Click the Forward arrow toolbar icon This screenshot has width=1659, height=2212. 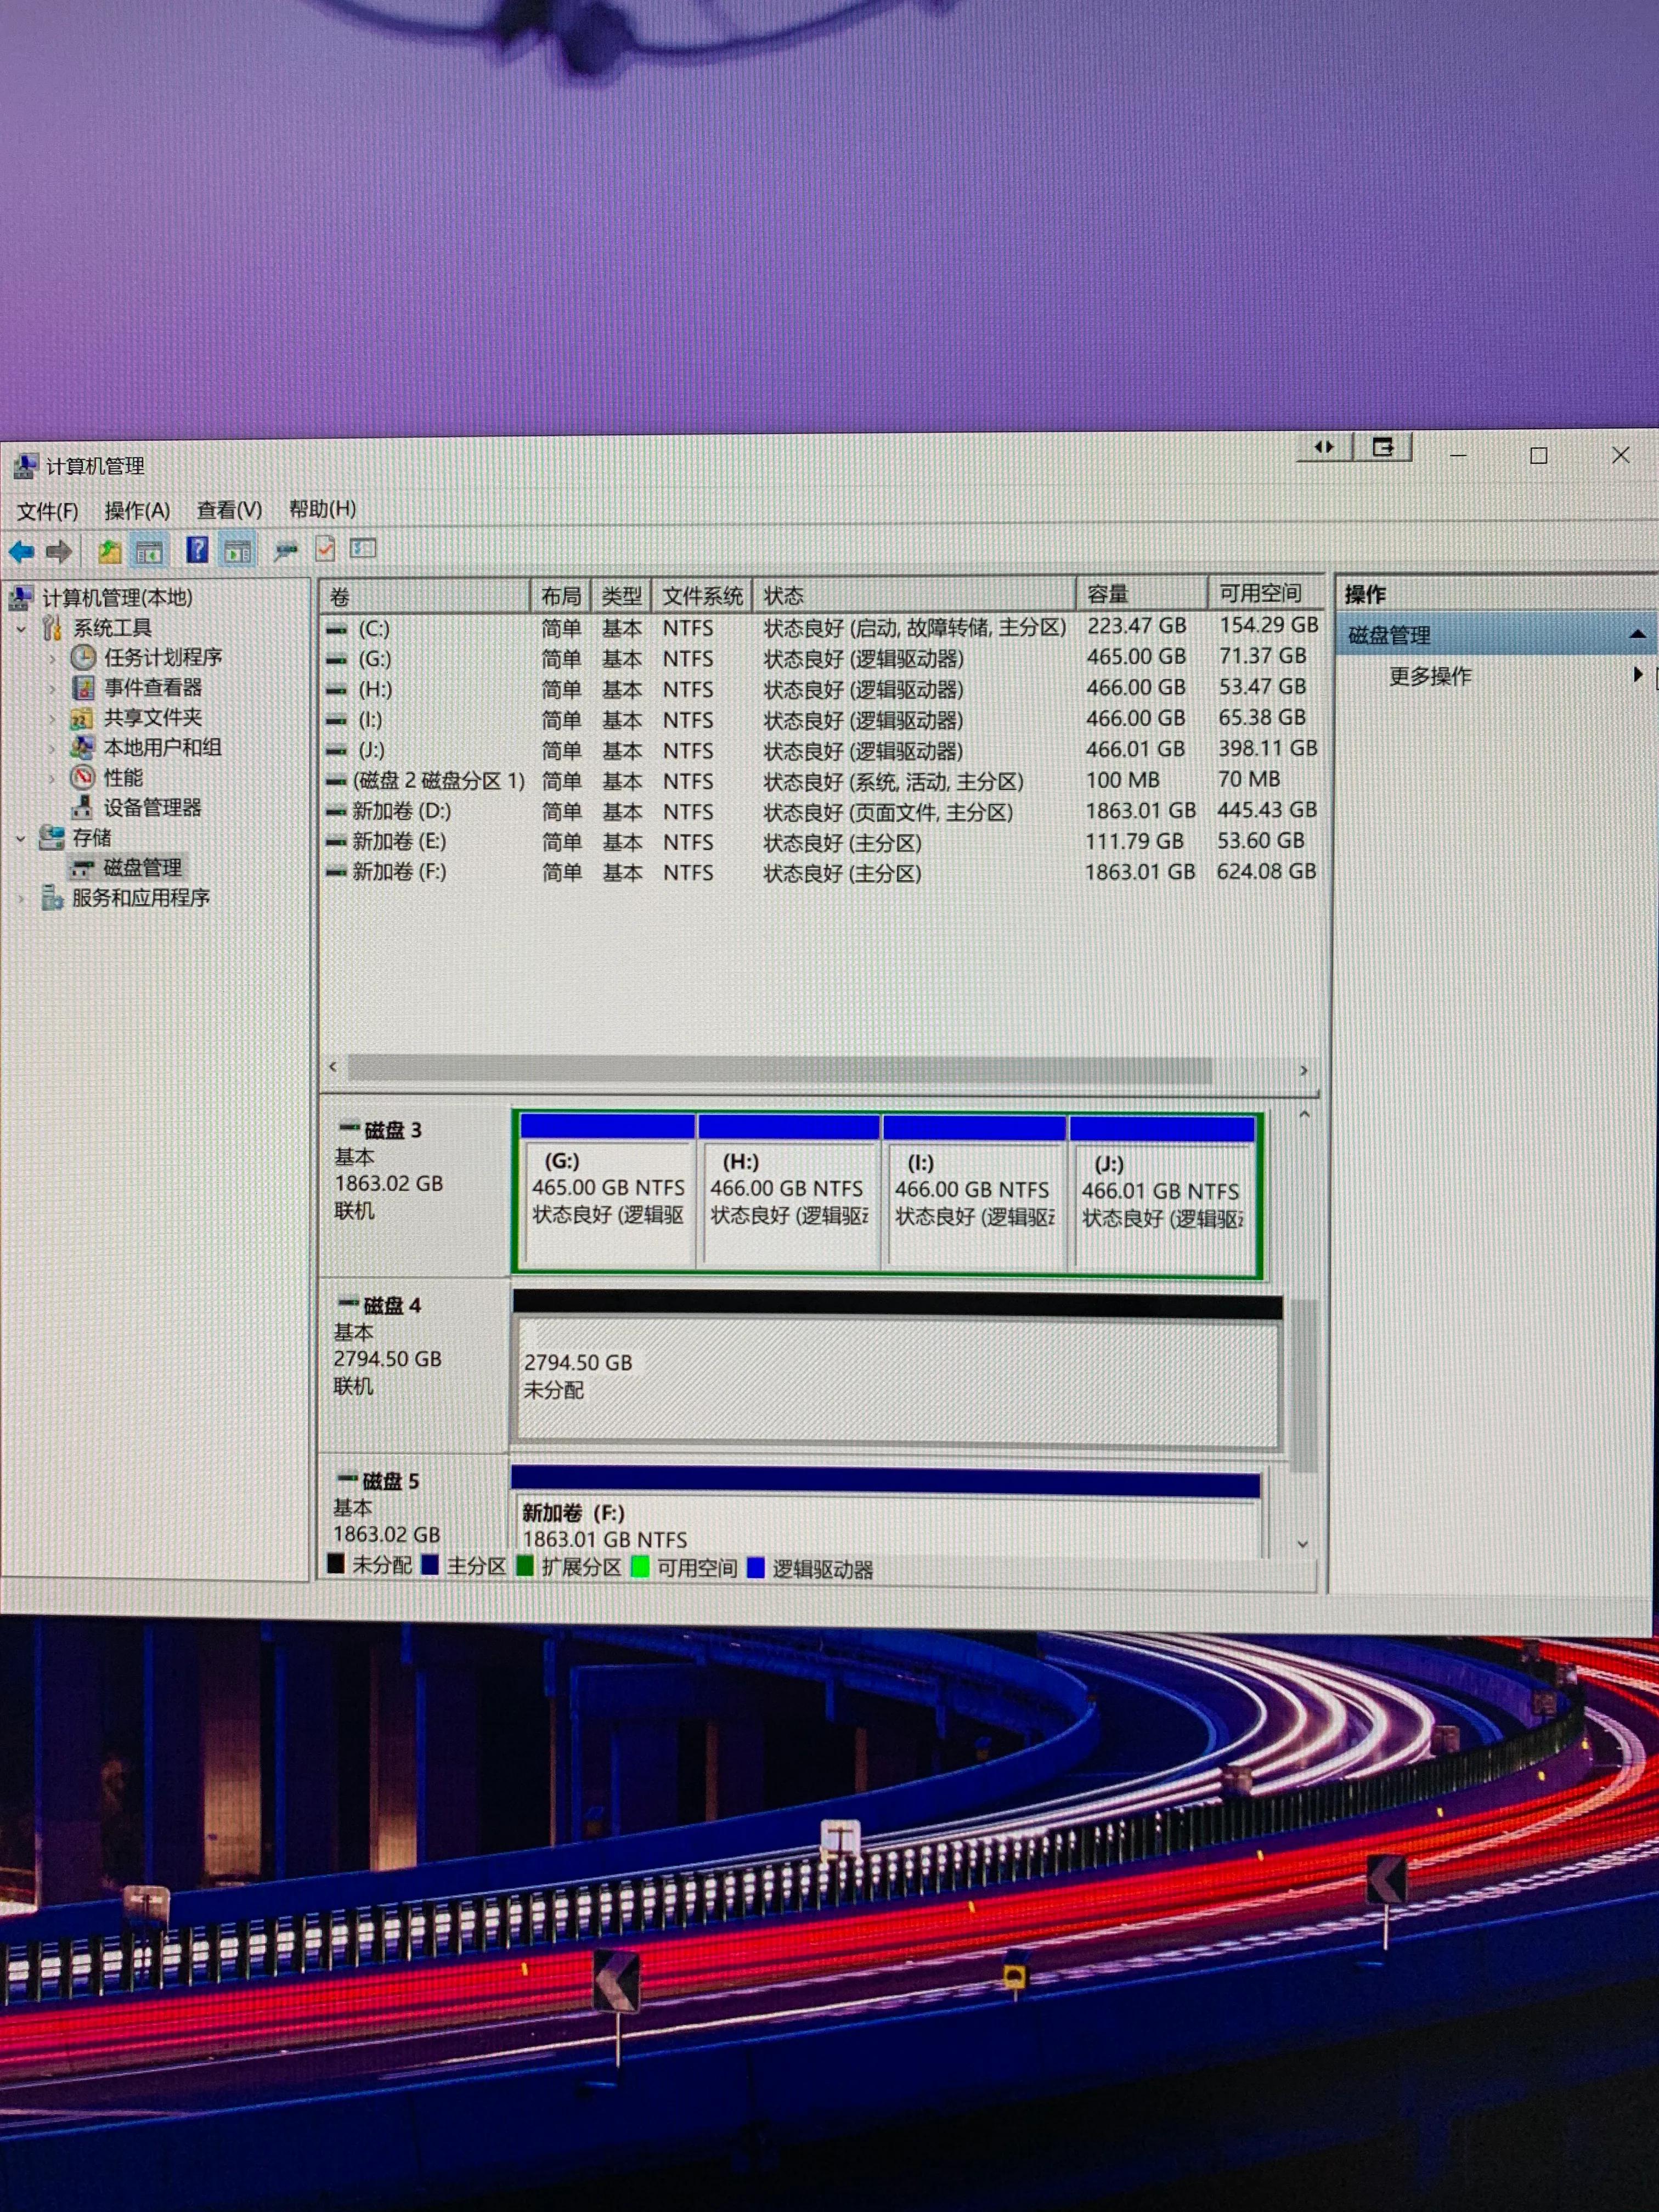click(59, 551)
